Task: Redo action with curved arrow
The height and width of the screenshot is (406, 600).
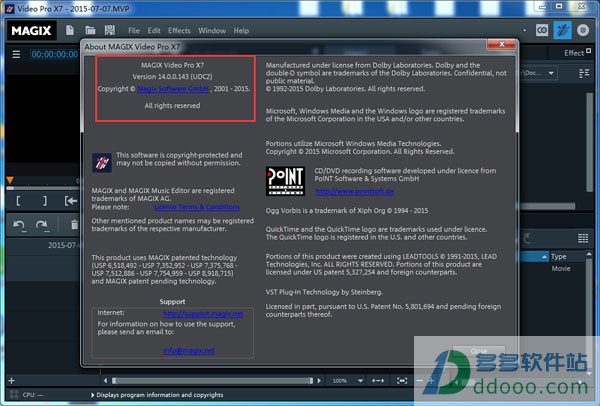Action: (42, 225)
